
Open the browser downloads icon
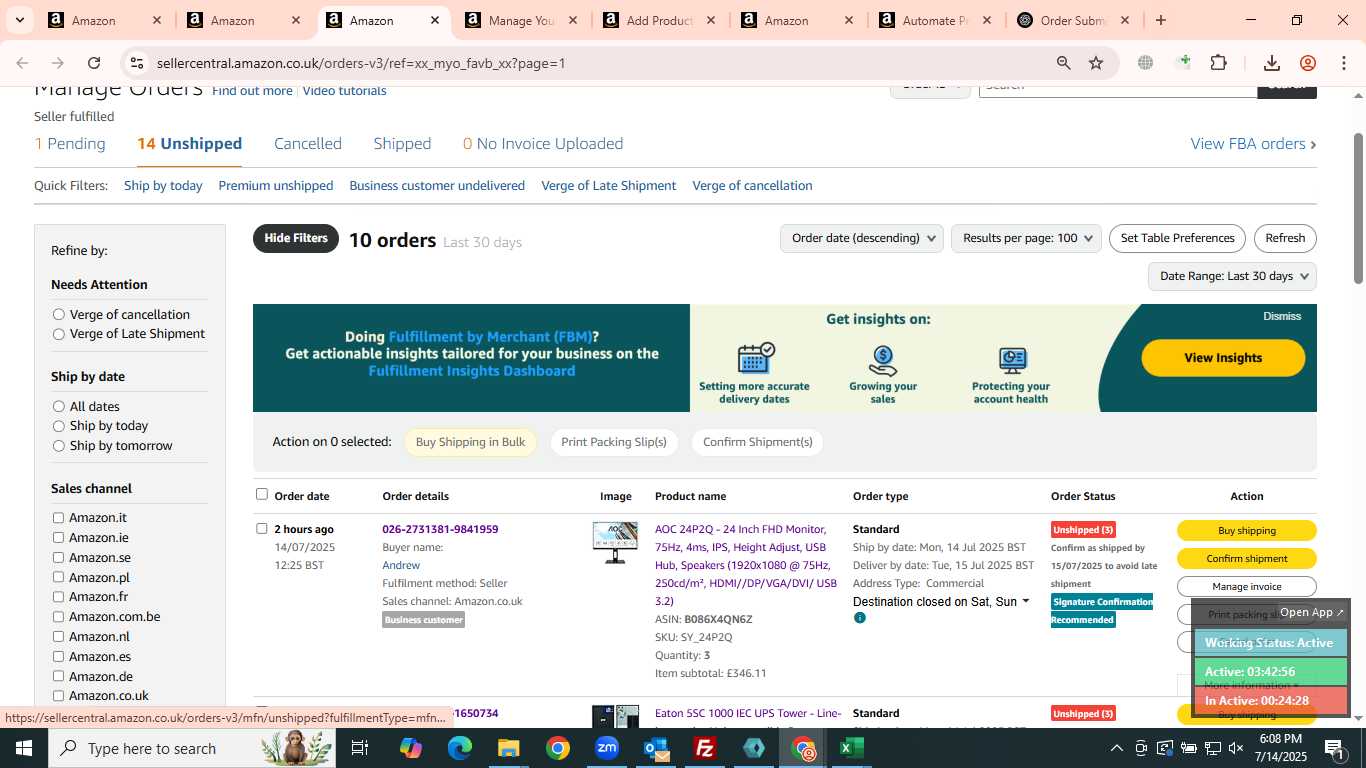(x=1272, y=63)
